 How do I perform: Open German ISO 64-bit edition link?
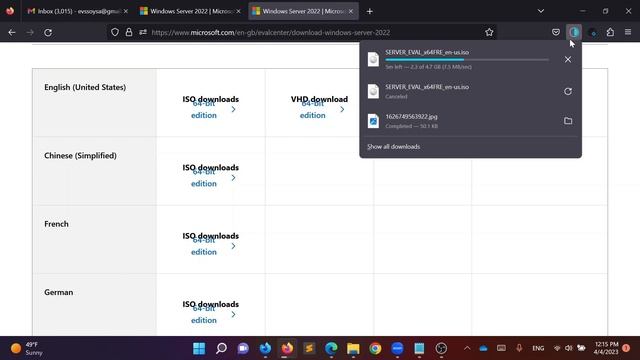pyautogui.click(x=204, y=314)
